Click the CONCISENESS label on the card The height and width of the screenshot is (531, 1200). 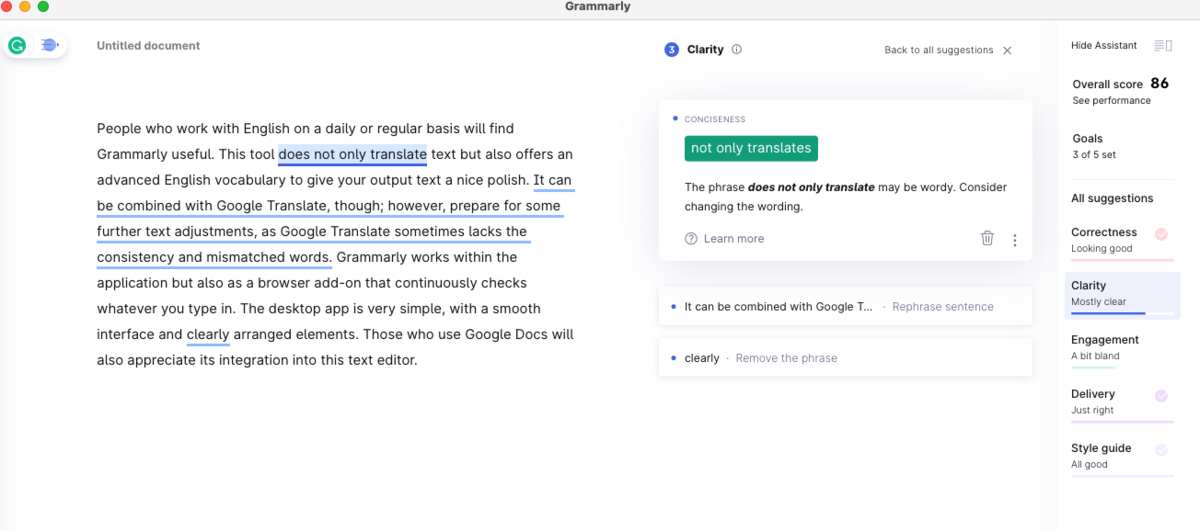(x=715, y=119)
